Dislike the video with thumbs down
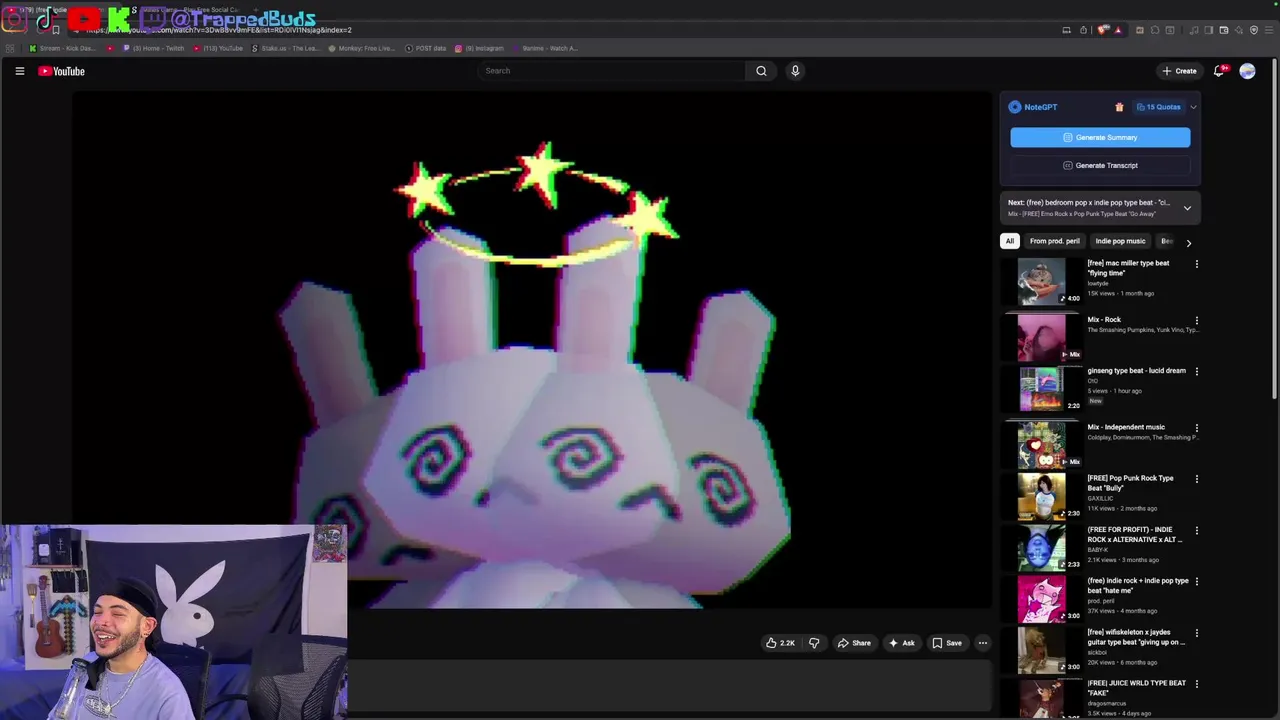1280x720 pixels. tap(814, 643)
